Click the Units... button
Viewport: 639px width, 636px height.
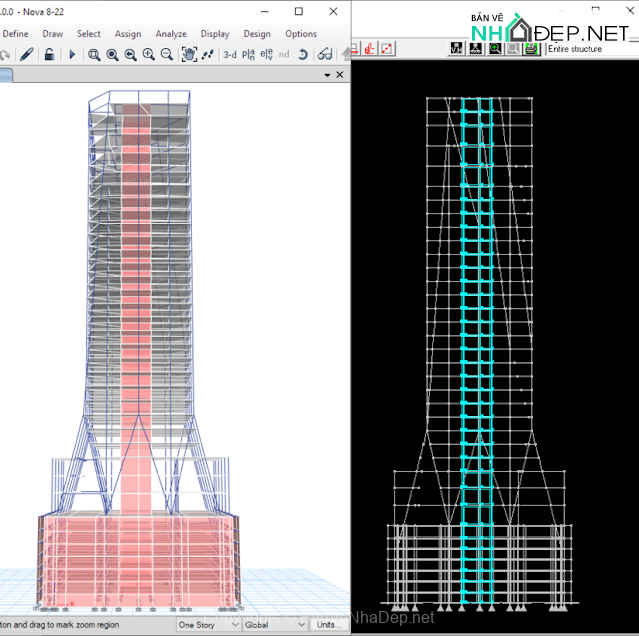pos(327,625)
